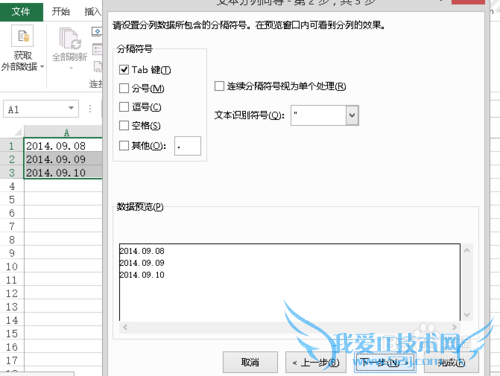Toggle the Tab key delimiter checkbox
This screenshot has height=376, width=500.
[x=124, y=70]
